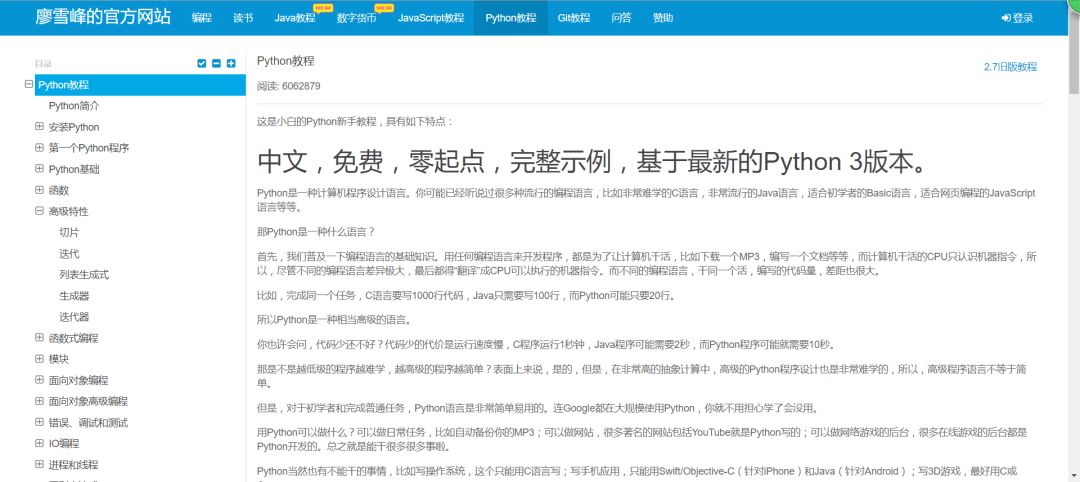
Task: Select the highlighted Python教程 tree row
Action: coord(140,85)
